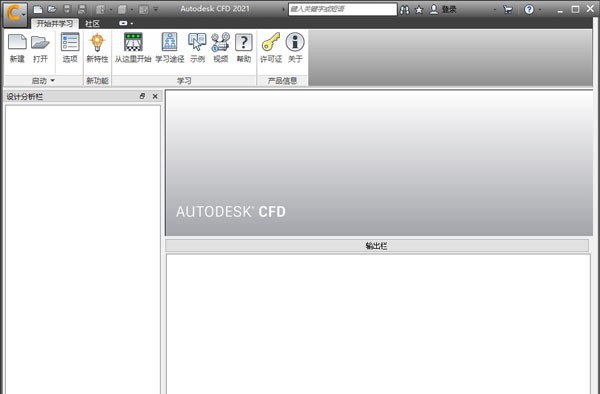Open dropdown arrow right of 登录
The height and width of the screenshot is (394, 600).
tap(494, 10)
